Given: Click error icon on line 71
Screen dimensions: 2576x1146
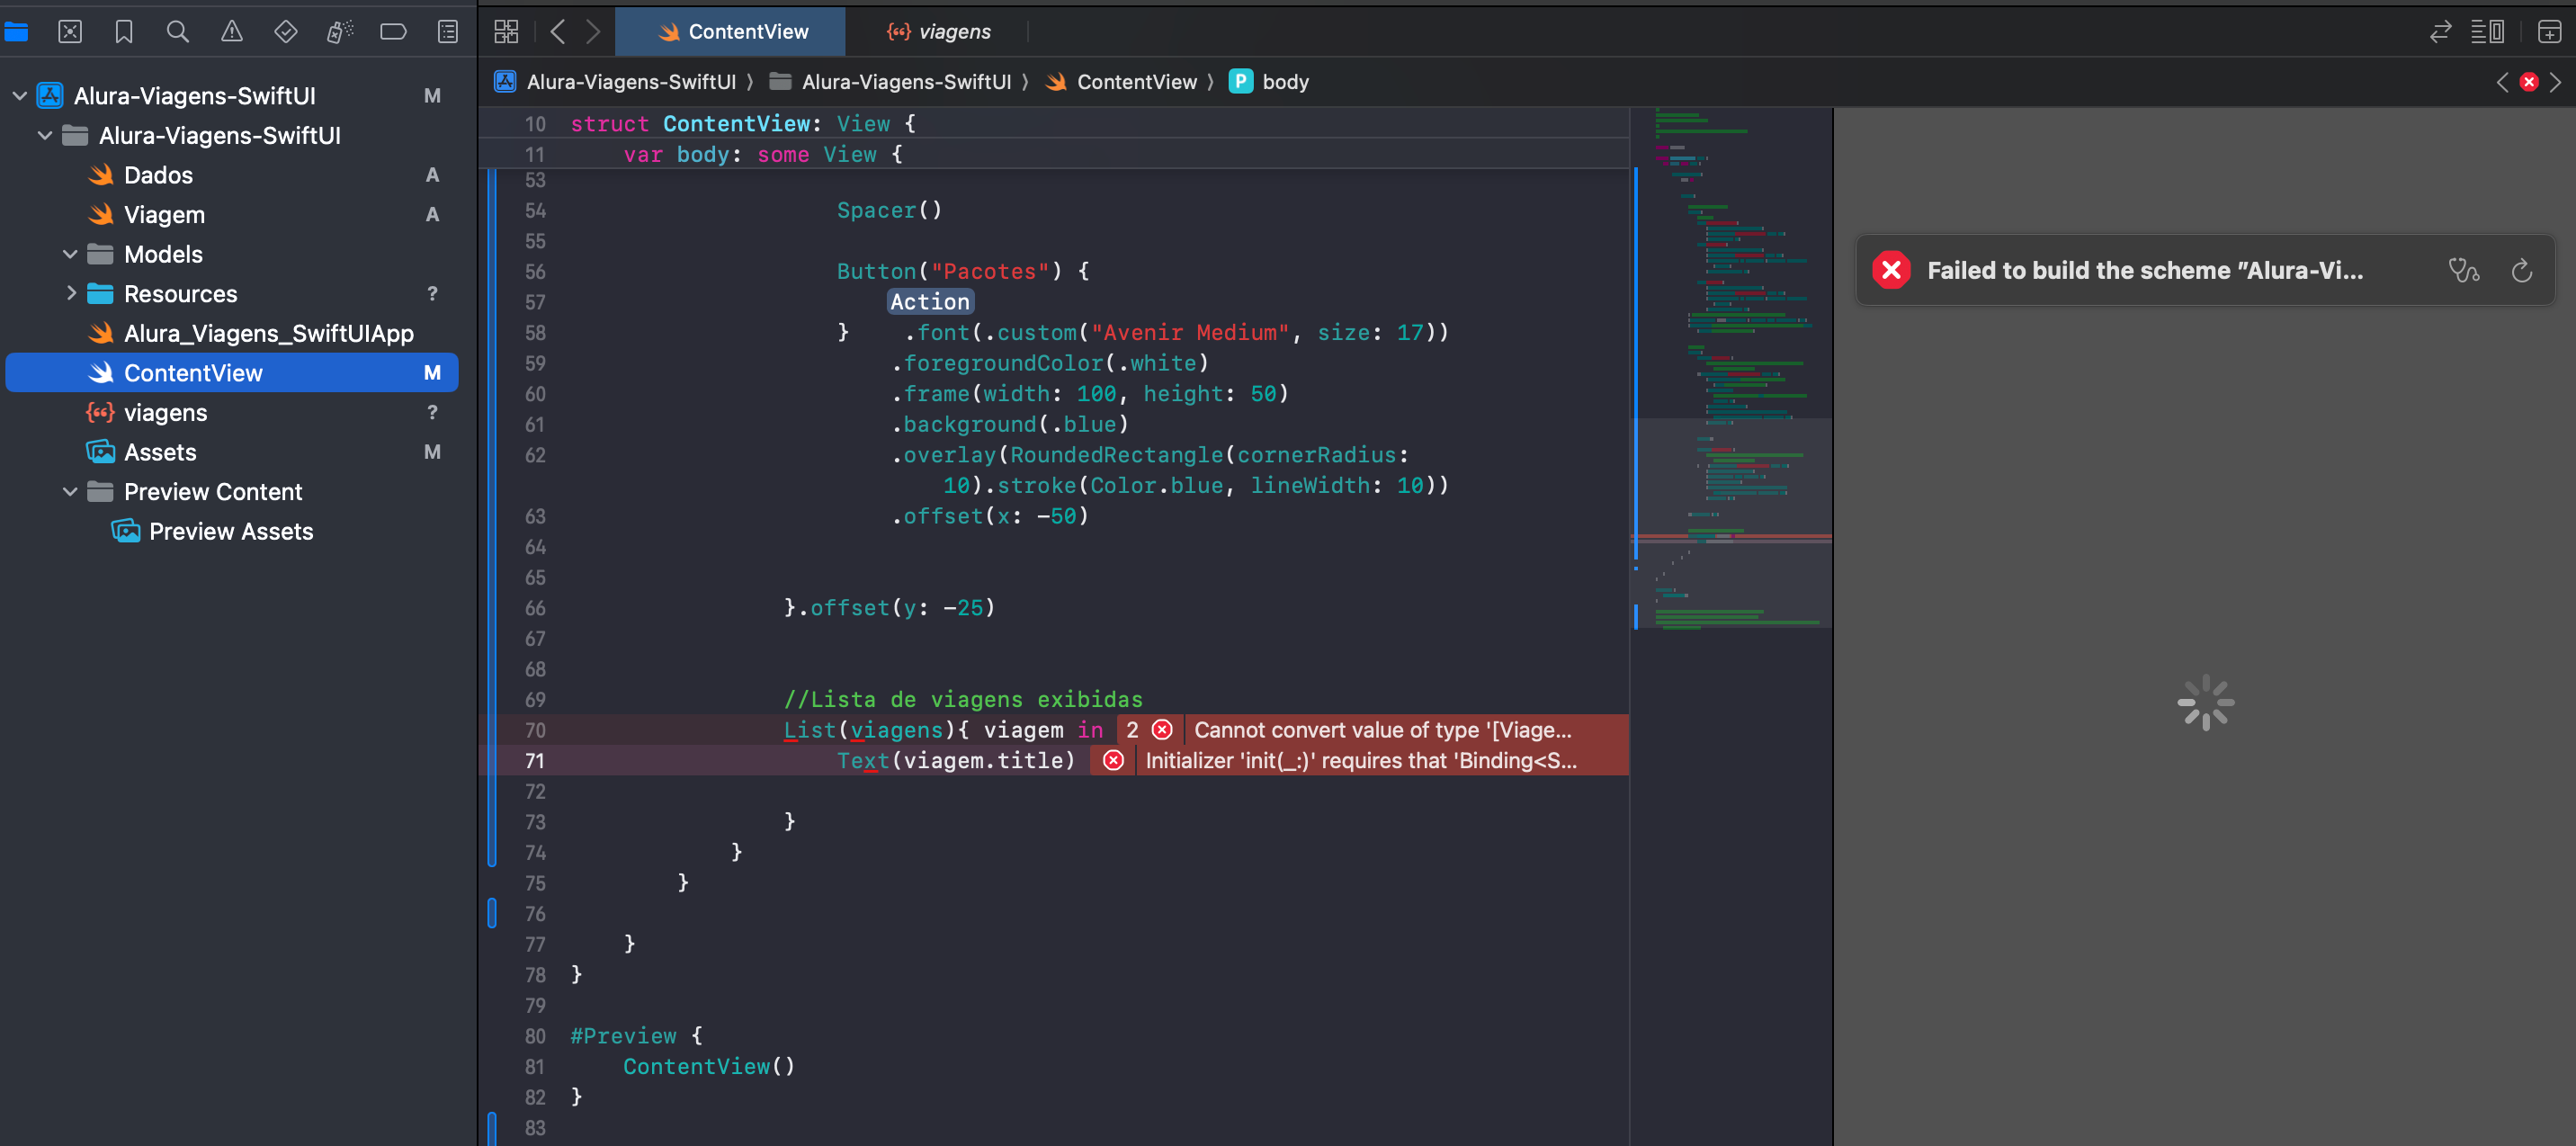Looking at the screenshot, I should point(1113,761).
